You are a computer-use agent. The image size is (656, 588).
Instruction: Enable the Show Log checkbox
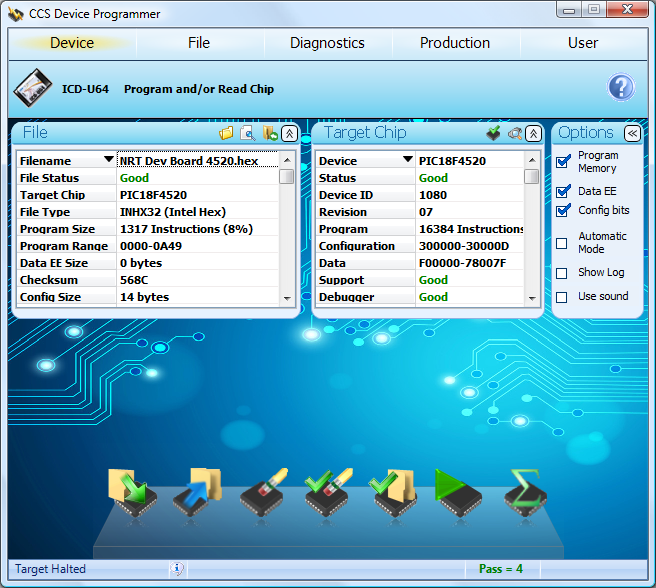tap(562, 273)
